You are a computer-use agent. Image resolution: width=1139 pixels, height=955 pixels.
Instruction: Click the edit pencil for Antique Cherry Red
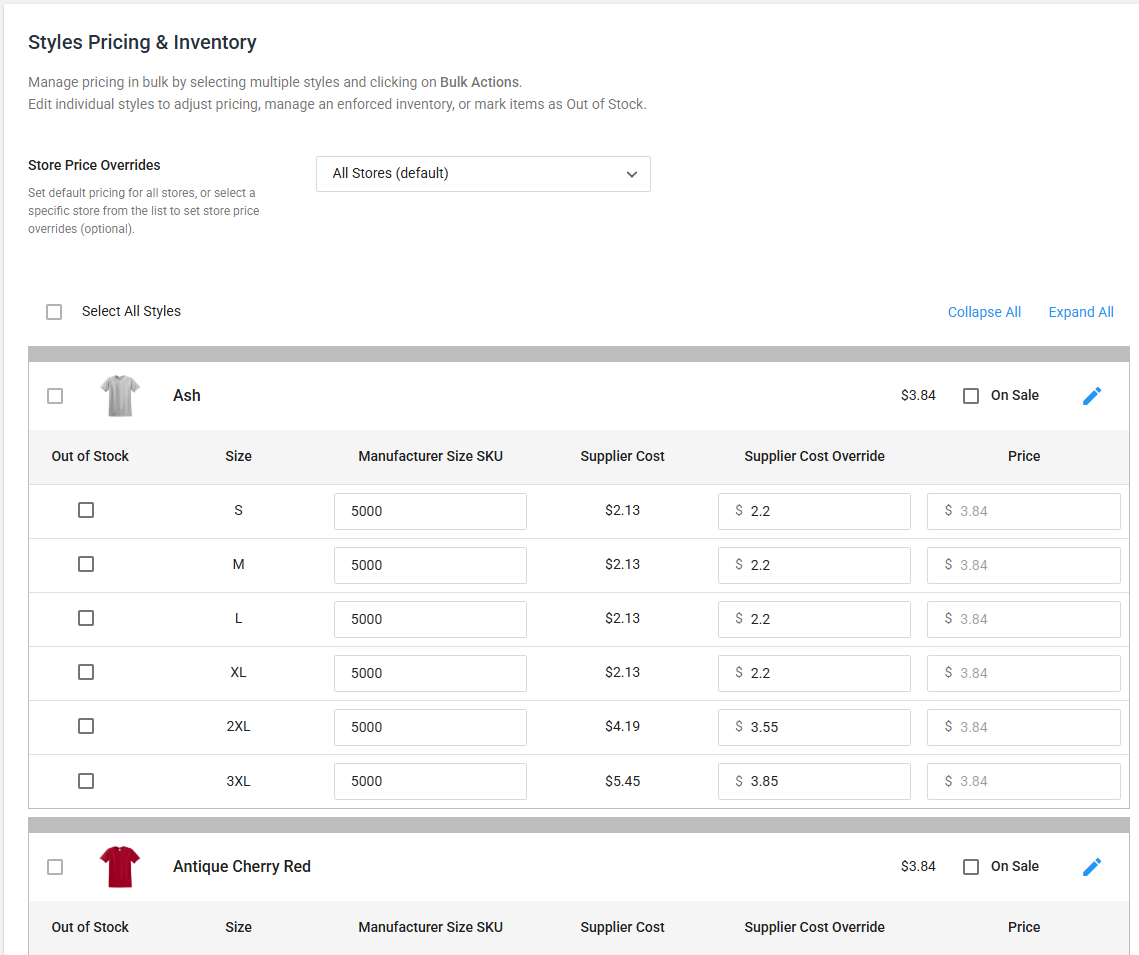click(x=1092, y=867)
